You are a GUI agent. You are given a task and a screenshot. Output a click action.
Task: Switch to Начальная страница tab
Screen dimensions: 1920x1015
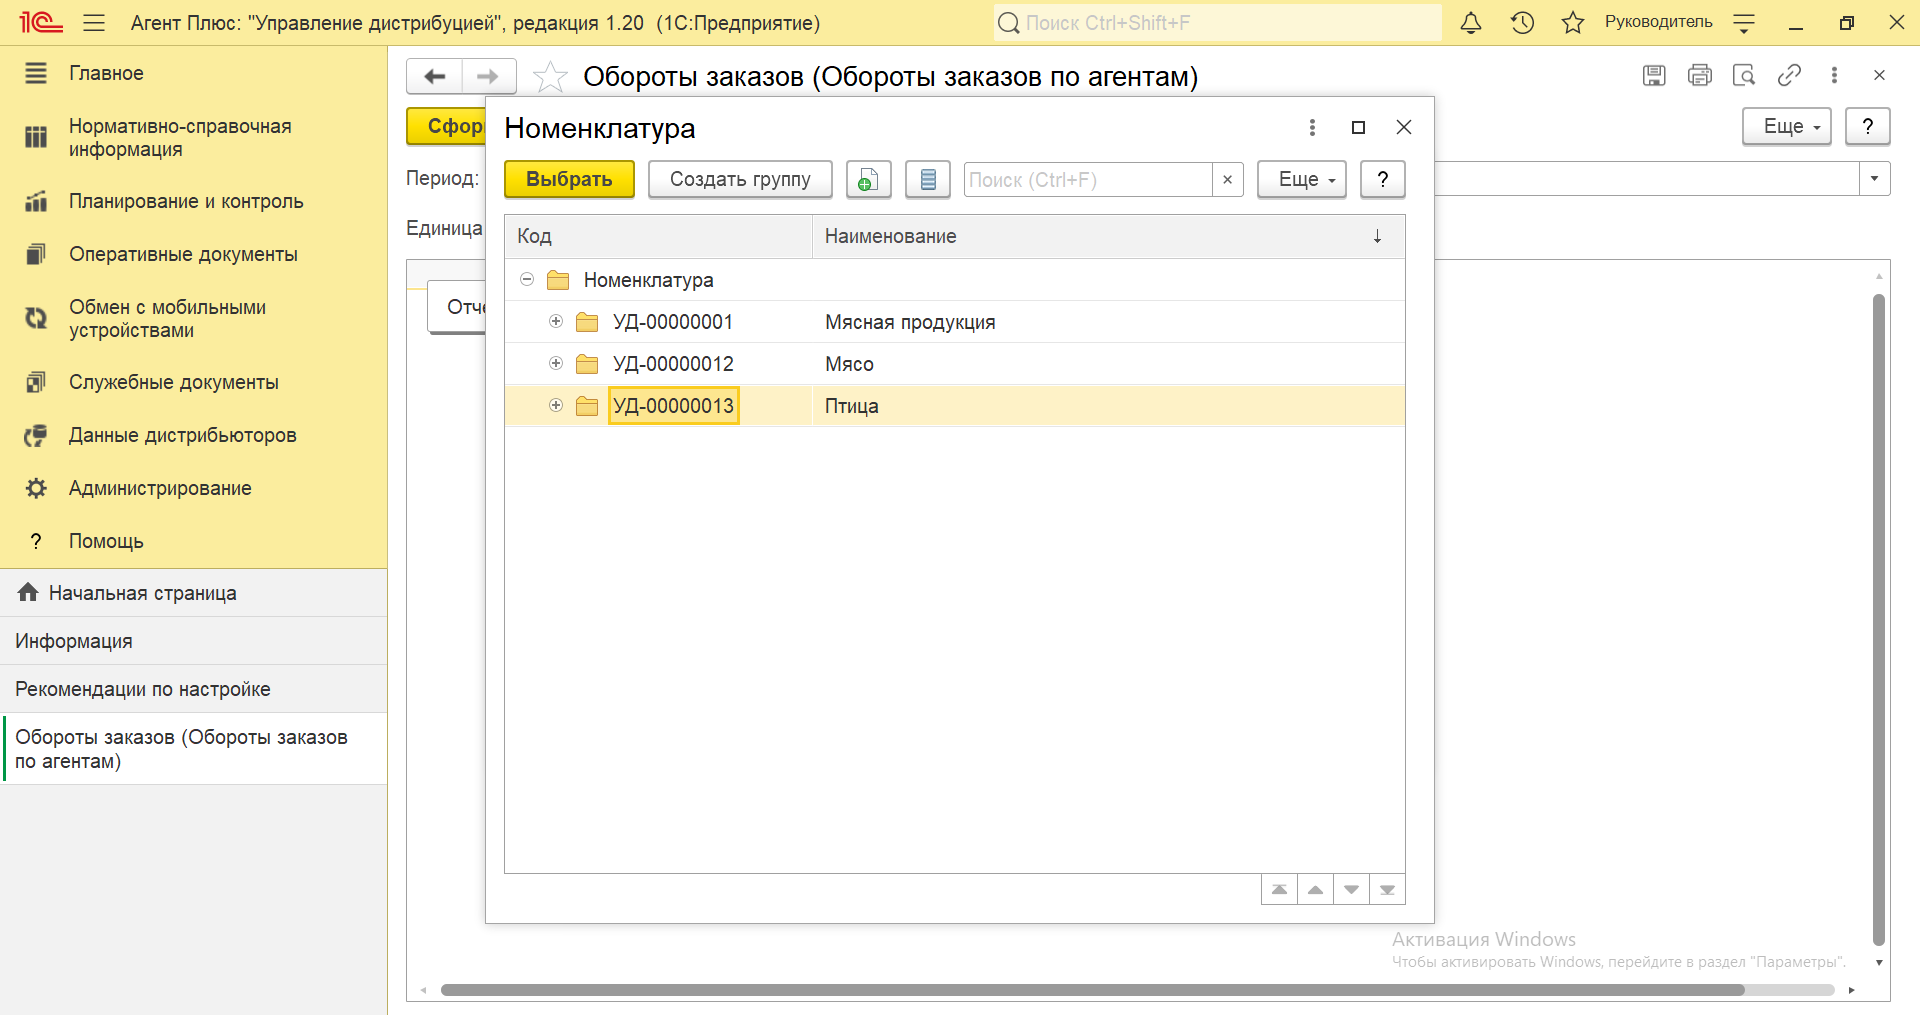click(193, 593)
